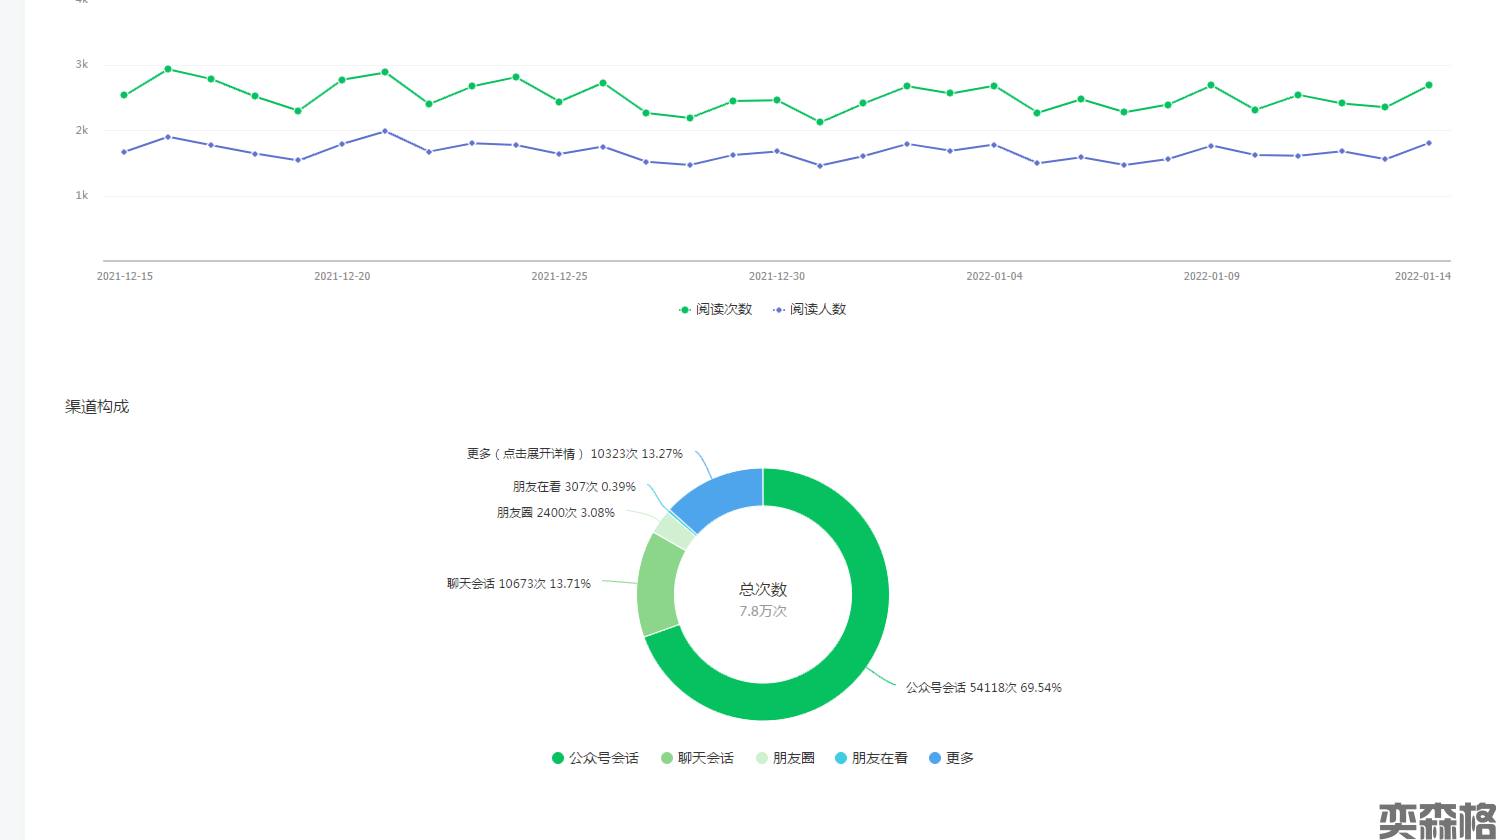This screenshot has width=1496, height=840.
Task: Click the pale green 朋友圈 donut segment
Action: [x=674, y=529]
